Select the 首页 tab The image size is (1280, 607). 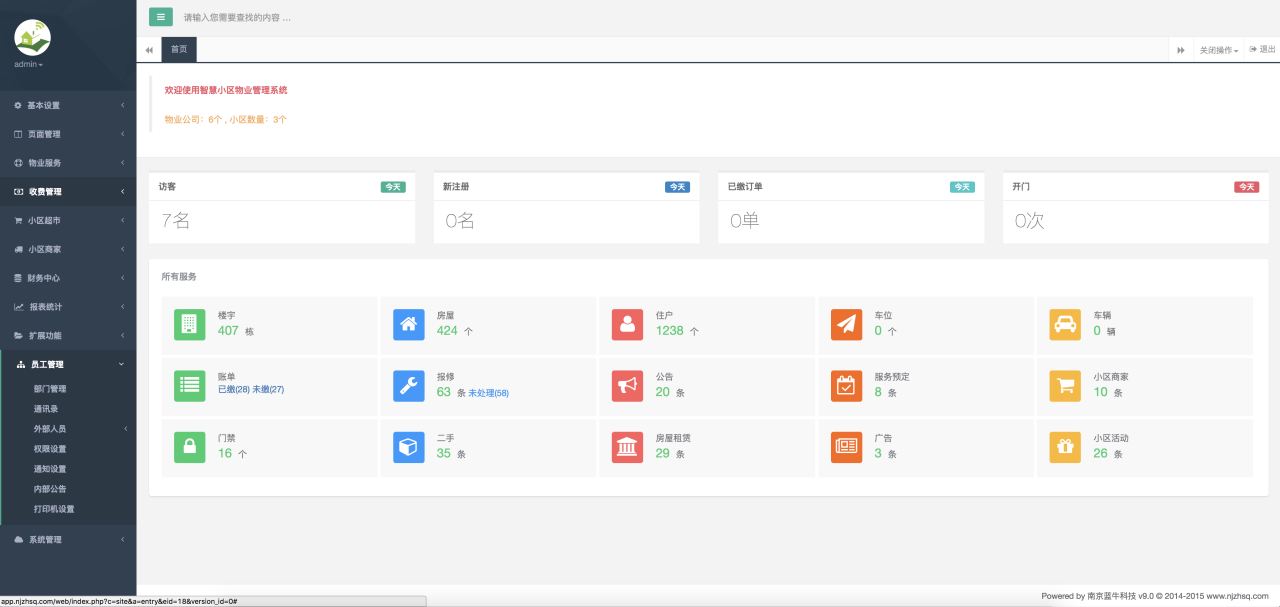[x=179, y=50]
